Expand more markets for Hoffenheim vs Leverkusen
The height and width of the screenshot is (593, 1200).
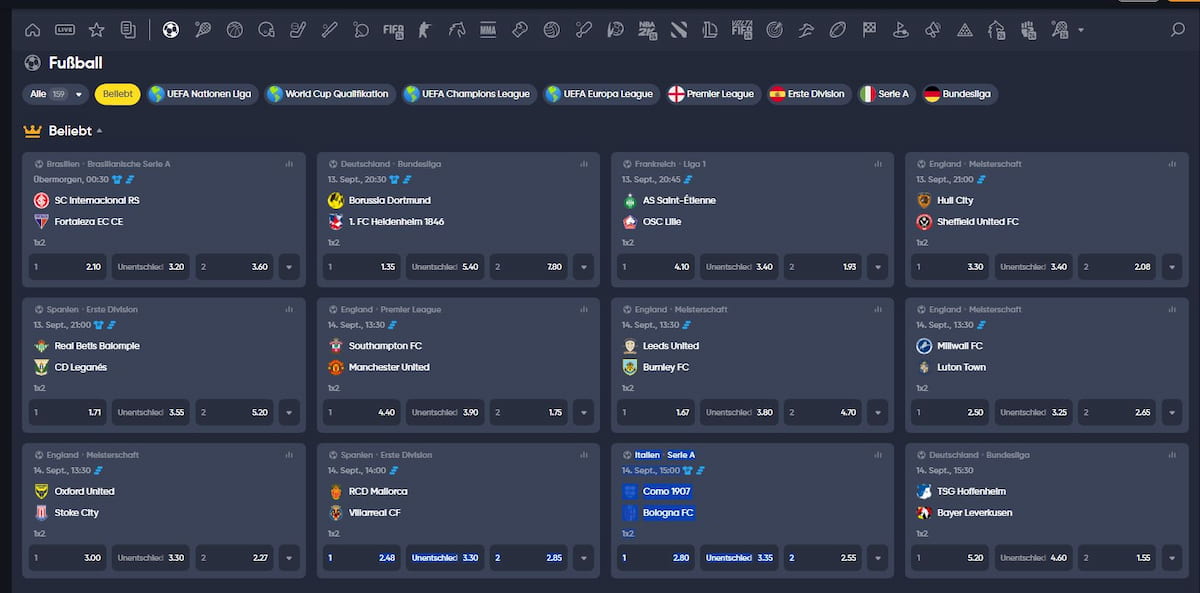click(x=1171, y=558)
